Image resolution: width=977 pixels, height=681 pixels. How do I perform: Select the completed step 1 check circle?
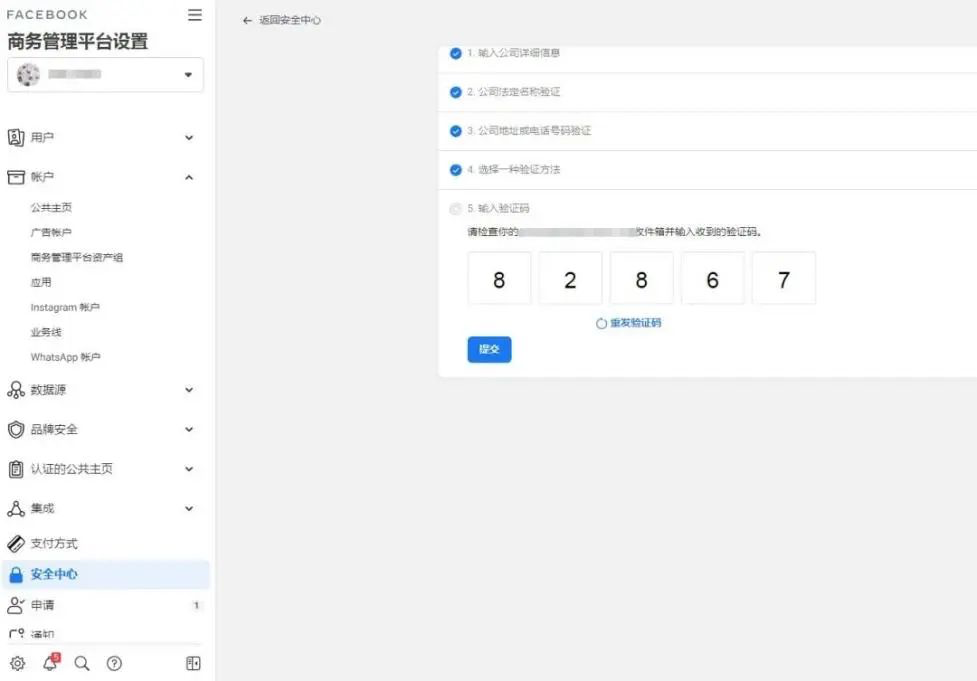click(455, 54)
